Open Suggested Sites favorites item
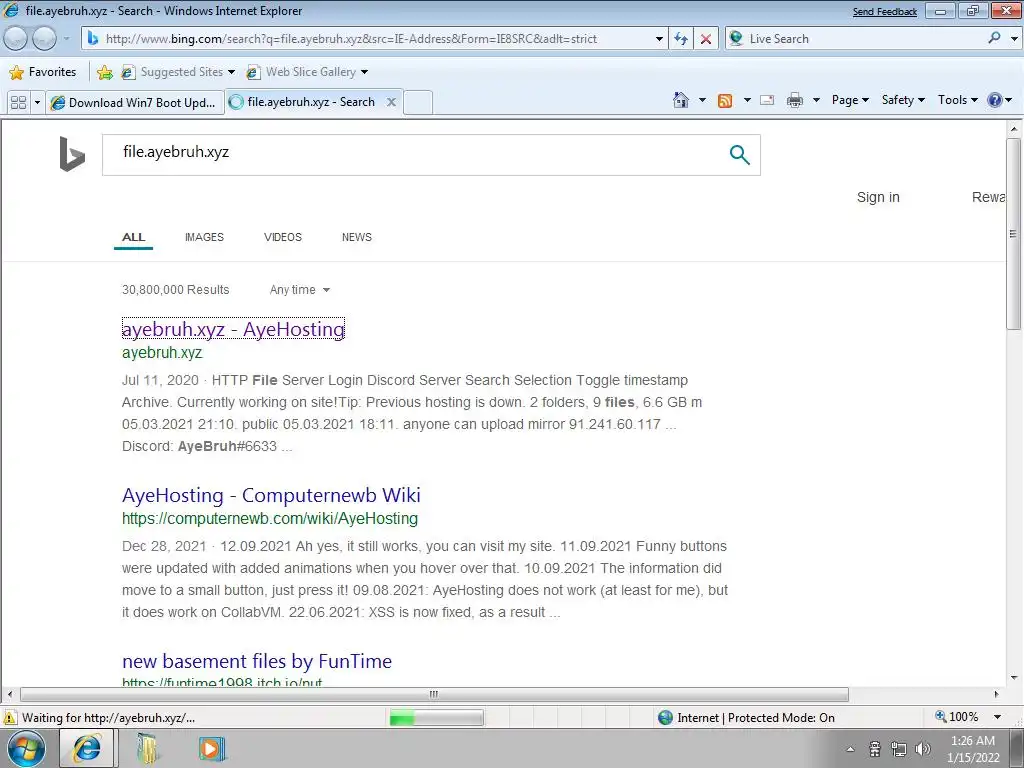Screen dimensions: 1024x768 pyautogui.click(x=178, y=72)
